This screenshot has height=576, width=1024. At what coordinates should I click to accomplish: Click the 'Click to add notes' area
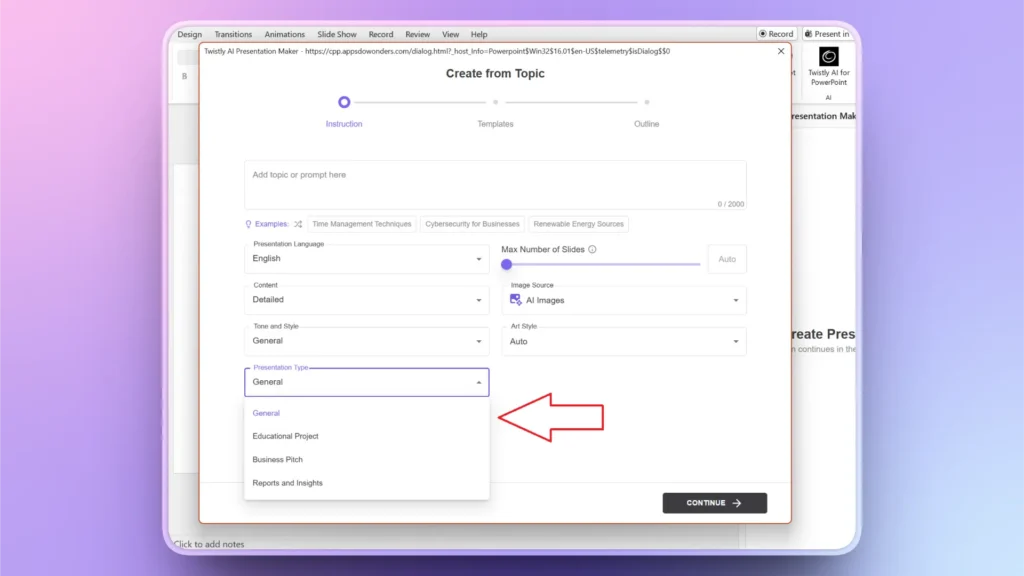click(x=209, y=544)
